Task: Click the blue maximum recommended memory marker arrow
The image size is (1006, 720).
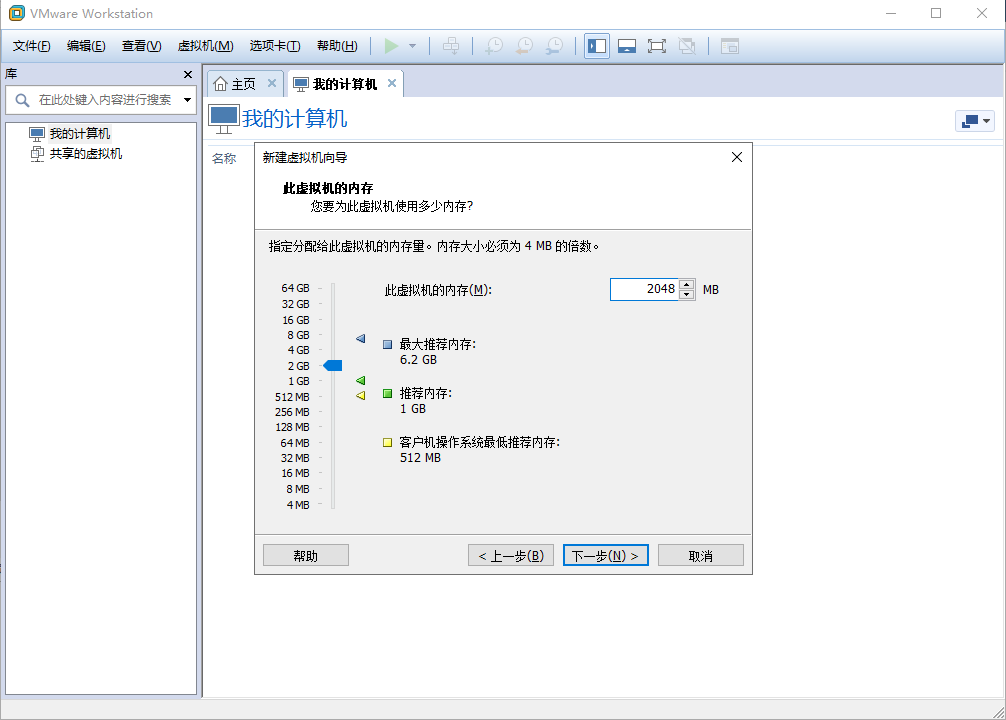Action: pos(361,338)
